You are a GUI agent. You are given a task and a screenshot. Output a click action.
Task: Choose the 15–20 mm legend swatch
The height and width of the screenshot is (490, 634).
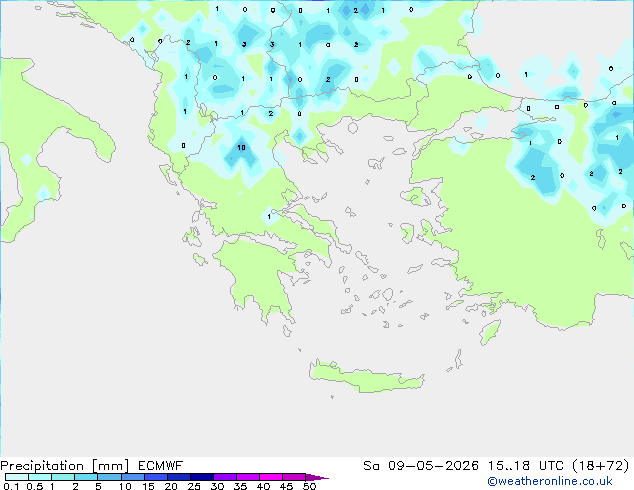tap(156, 477)
